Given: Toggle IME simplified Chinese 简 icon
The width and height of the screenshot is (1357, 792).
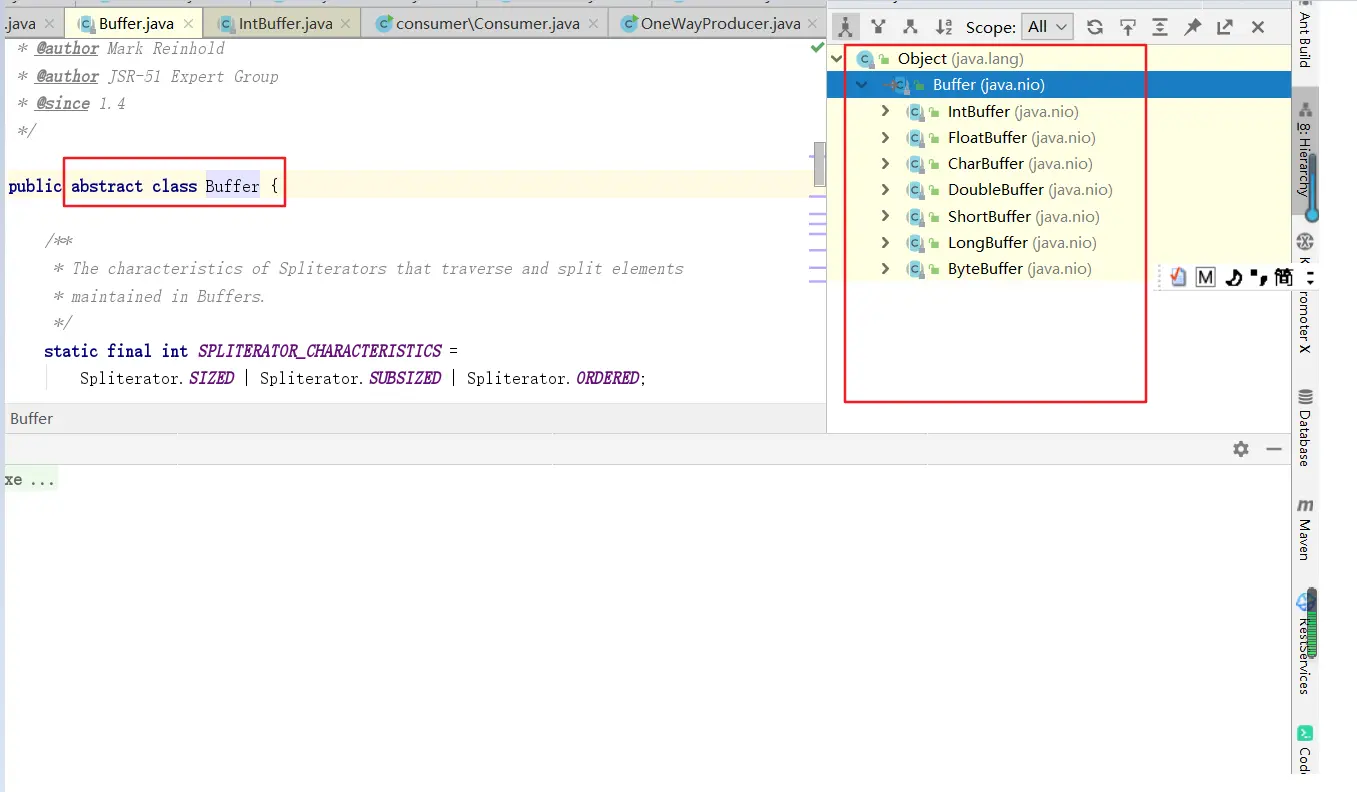Looking at the screenshot, I should pyautogui.click(x=1284, y=277).
